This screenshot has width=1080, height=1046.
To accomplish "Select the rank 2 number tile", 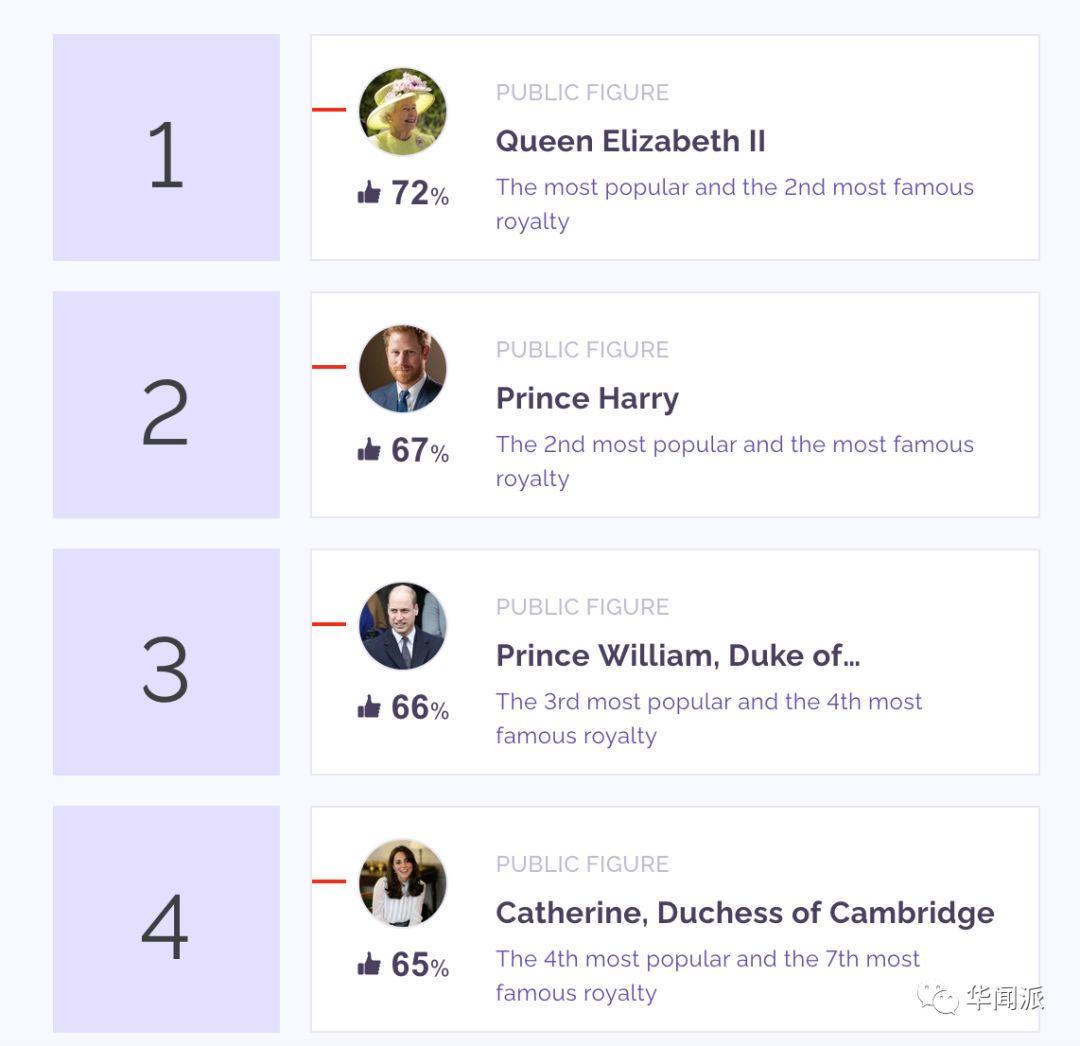I will click(x=166, y=404).
